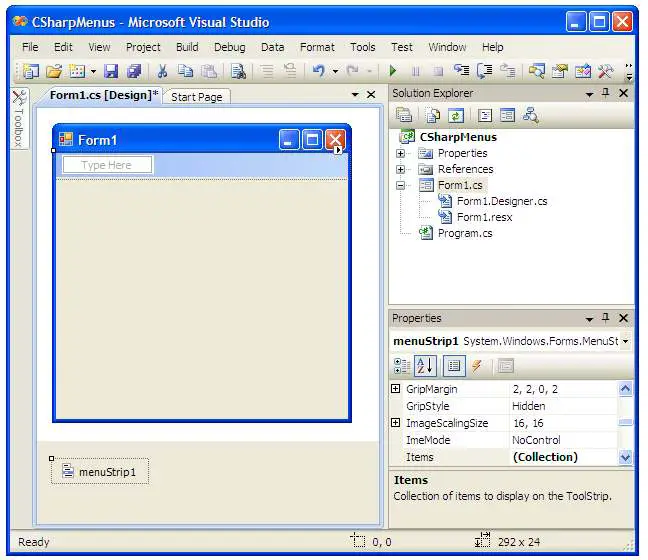
Task: Open the Properties object selector dropdown
Action: click(x=625, y=341)
